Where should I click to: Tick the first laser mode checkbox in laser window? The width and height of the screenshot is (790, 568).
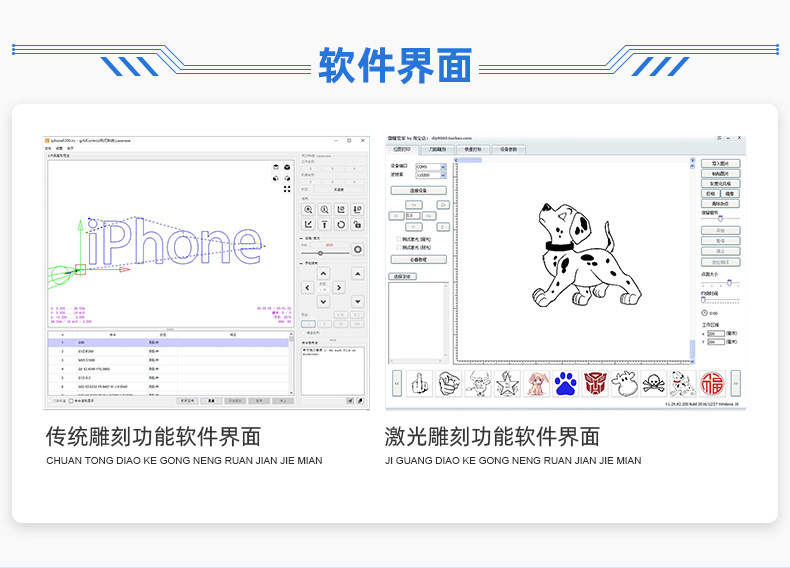[x=399, y=239]
